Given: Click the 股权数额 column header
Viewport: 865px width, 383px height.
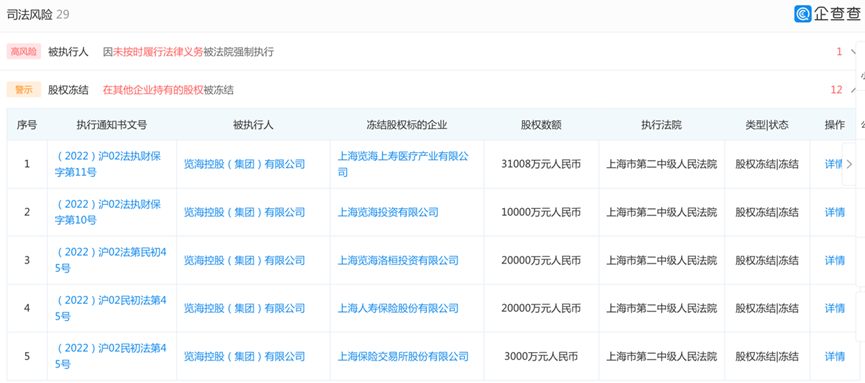Looking at the screenshot, I should pyautogui.click(x=541, y=125).
